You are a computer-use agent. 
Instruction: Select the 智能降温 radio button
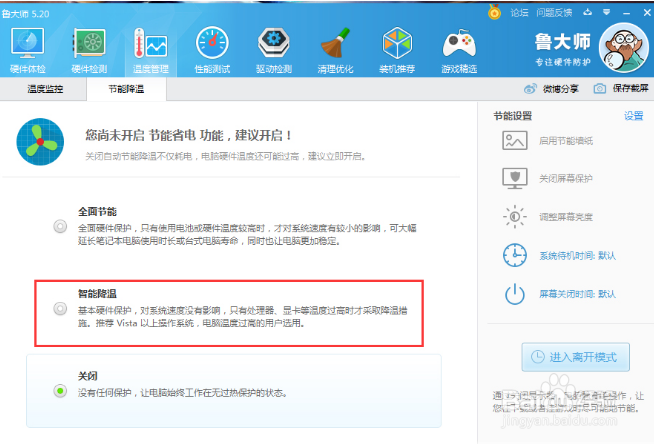(60, 309)
